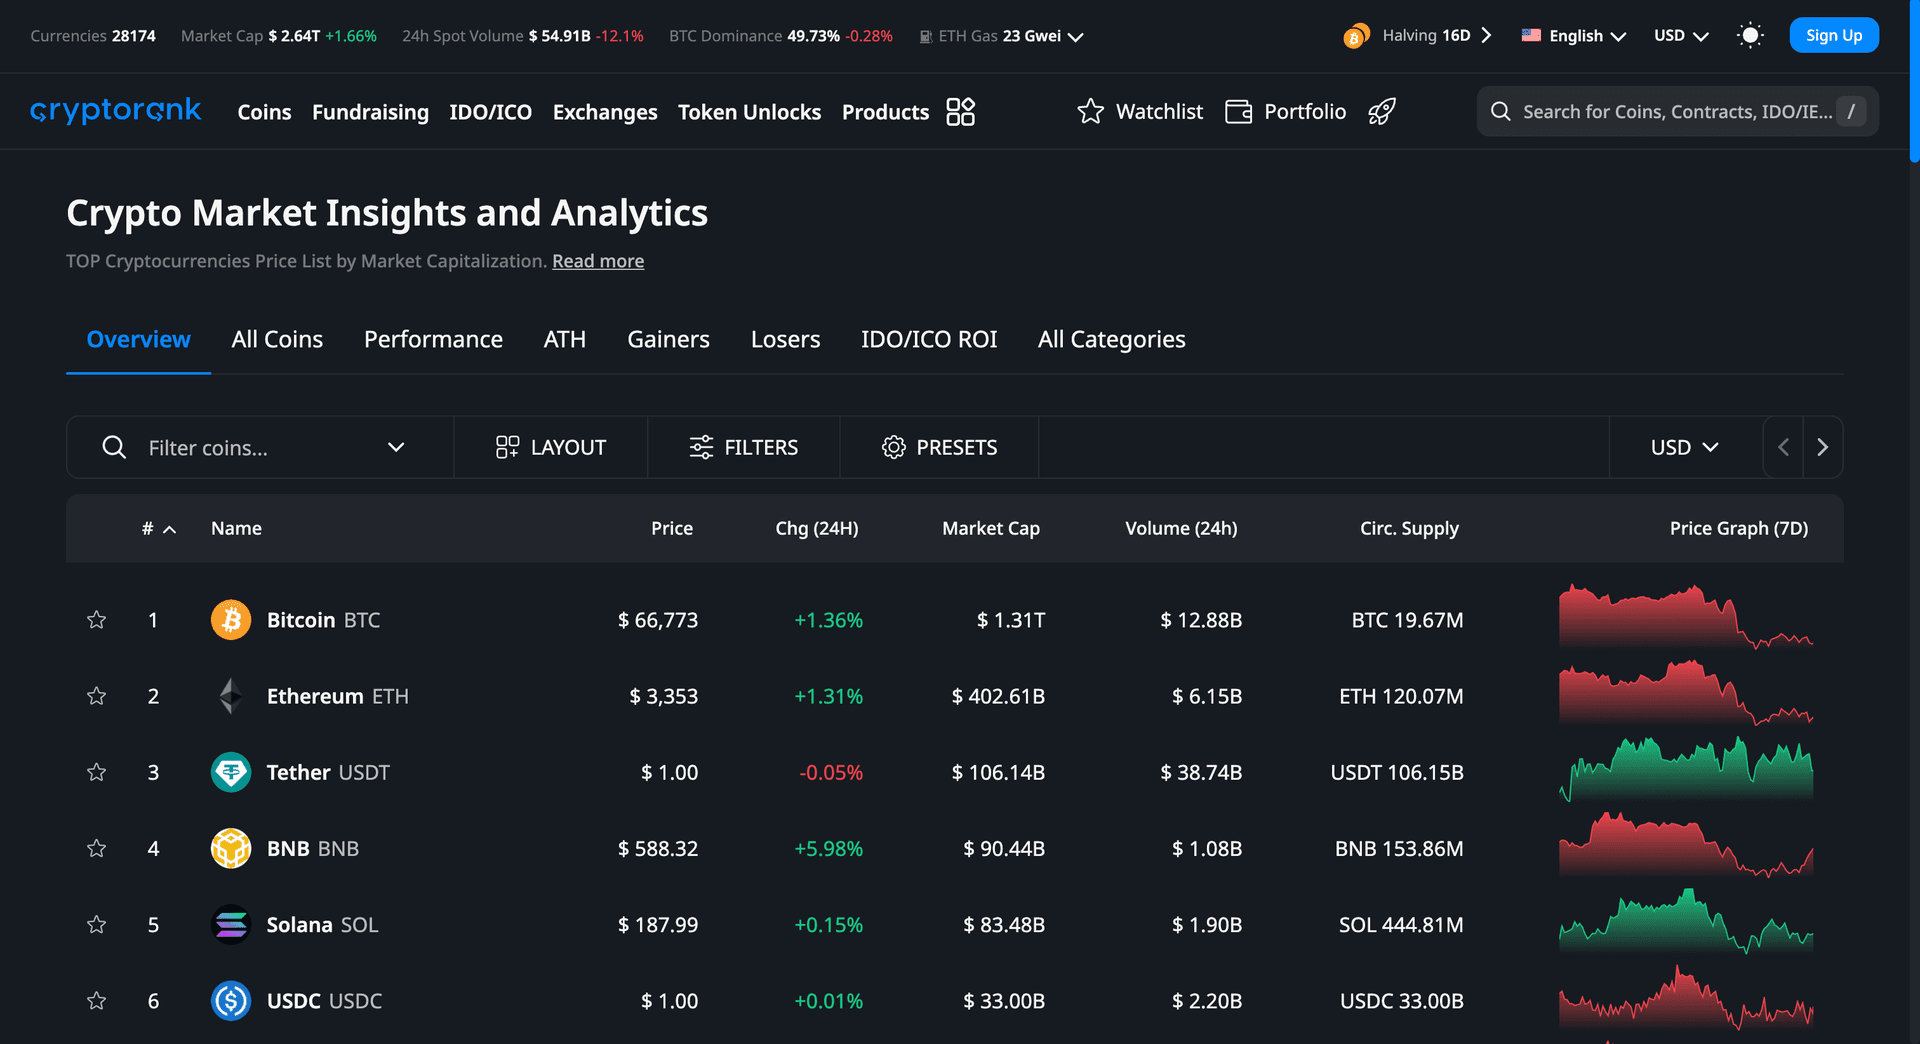Star Ethereum to add to watchlist
The height and width of the screenshot is (1044, 1920).
pos(96,696)
